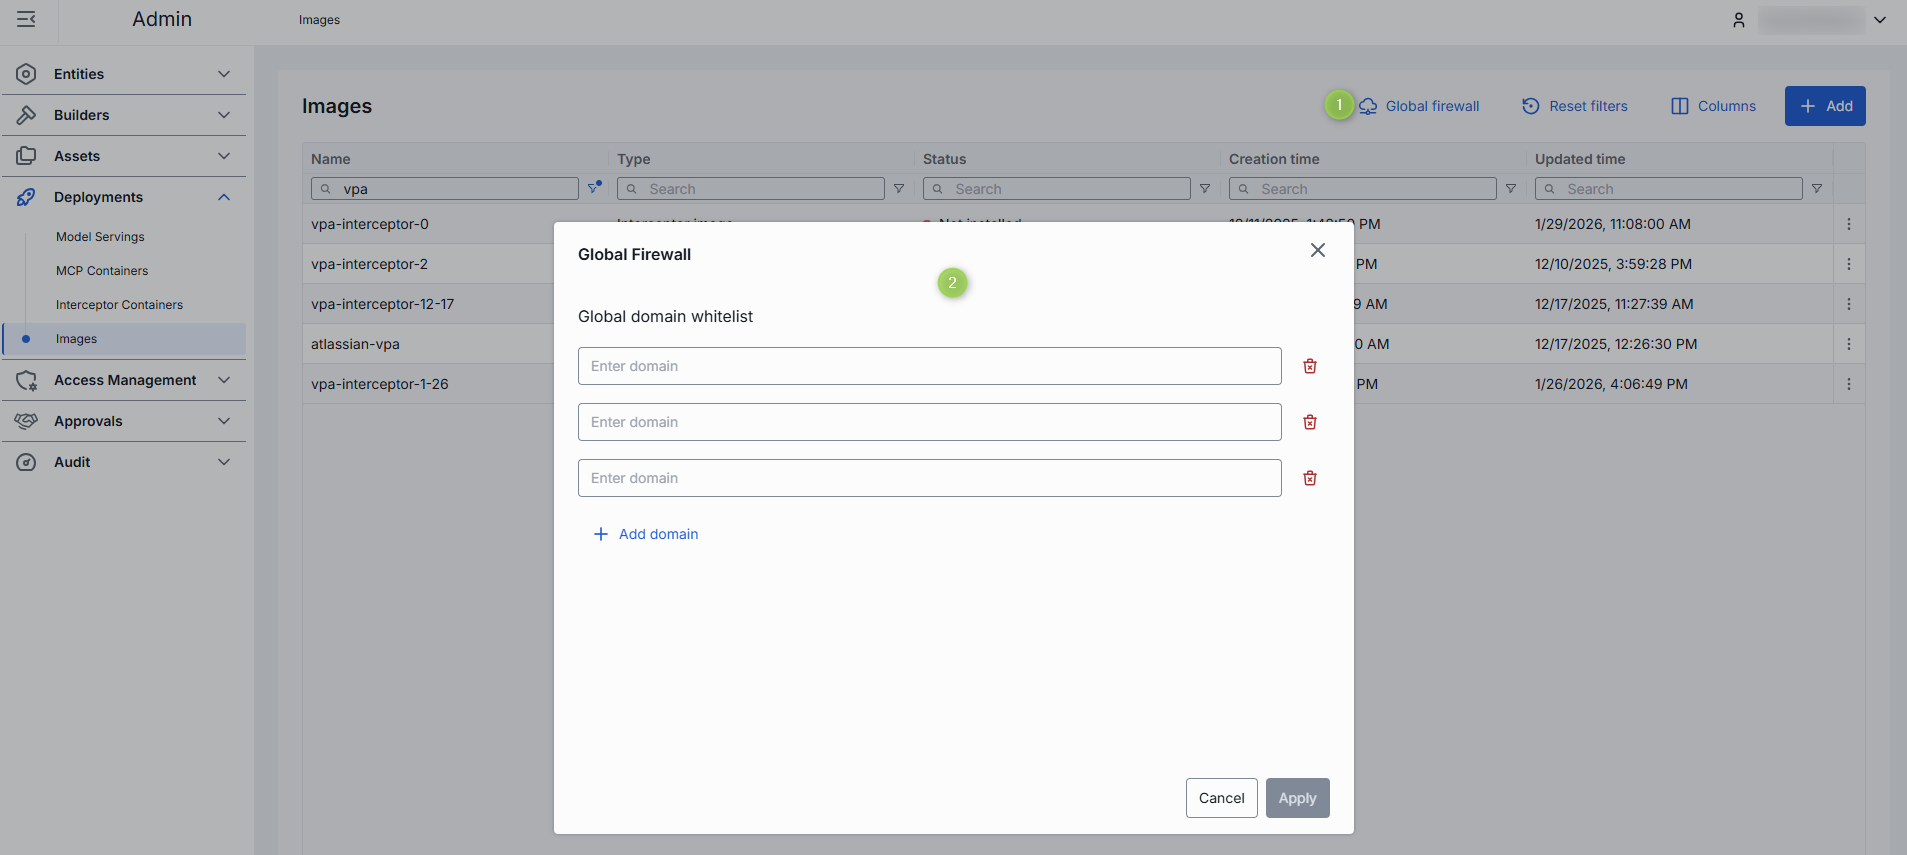Open Interceptor Containers menu item
The height and width of the screenshot is (855, 1907).
(x=119, y=305)
